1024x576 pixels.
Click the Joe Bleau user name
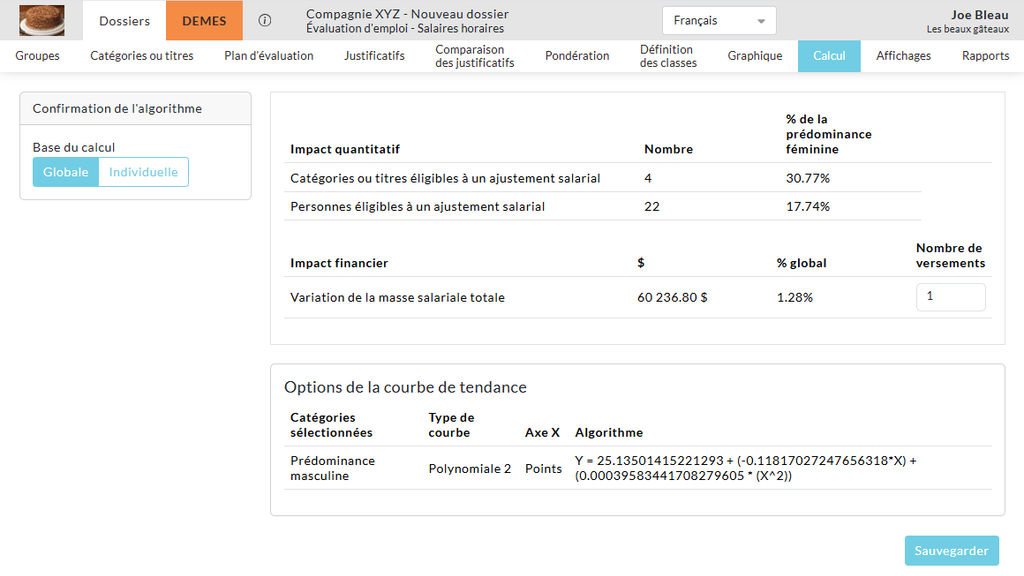click(x=980, y=14)
